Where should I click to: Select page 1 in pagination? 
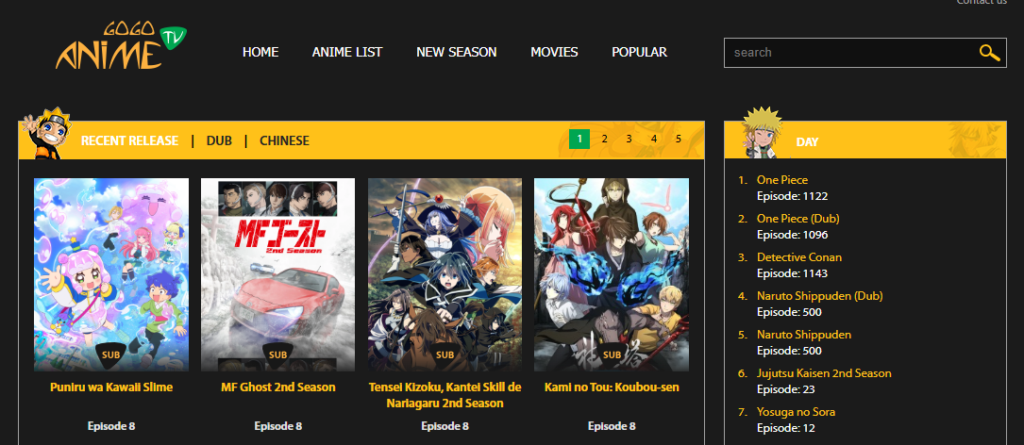pos(579,139)
